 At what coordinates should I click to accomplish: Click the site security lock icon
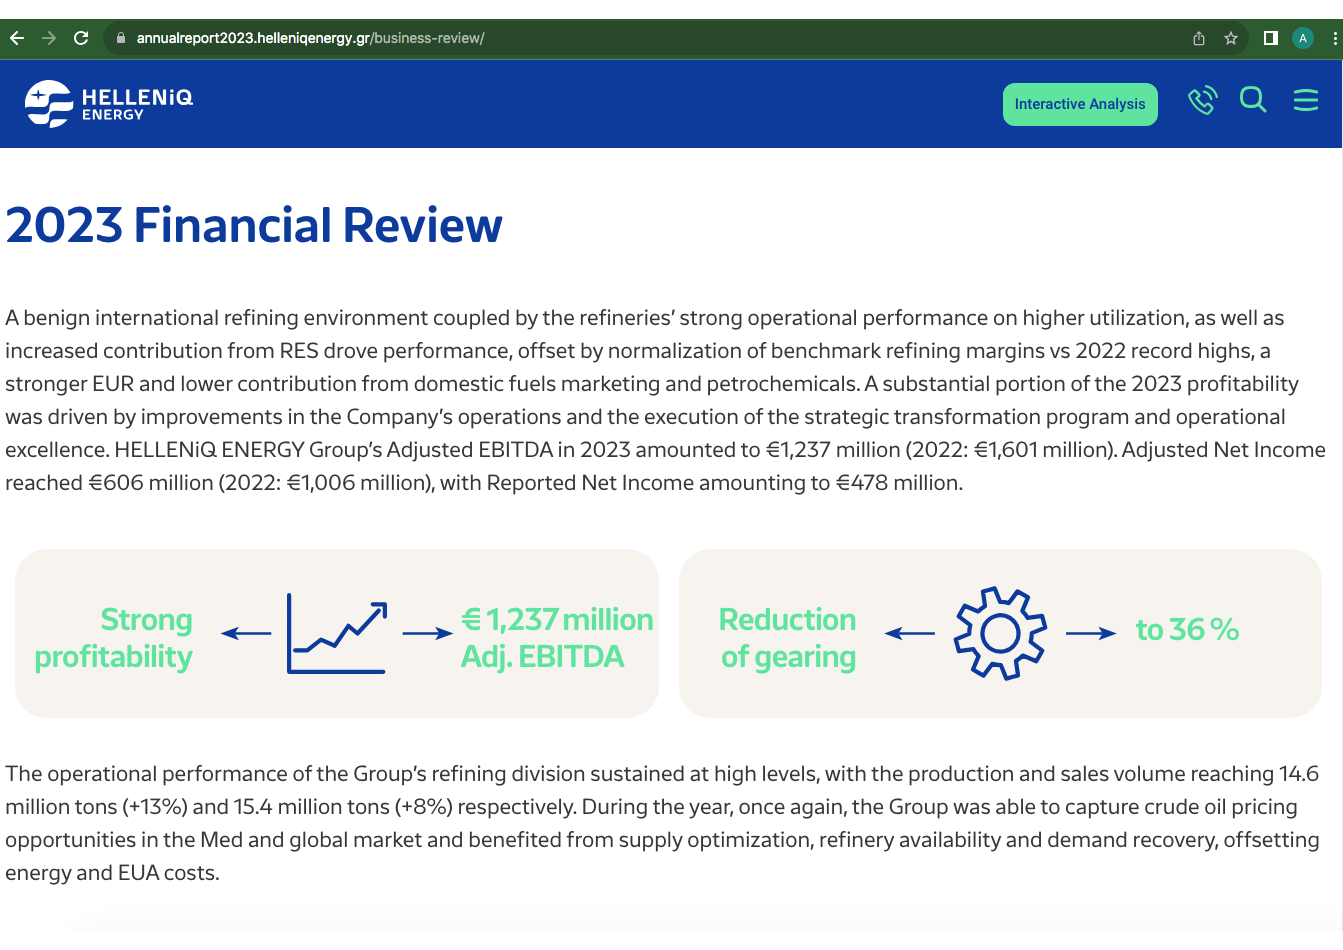pos(121,38)
